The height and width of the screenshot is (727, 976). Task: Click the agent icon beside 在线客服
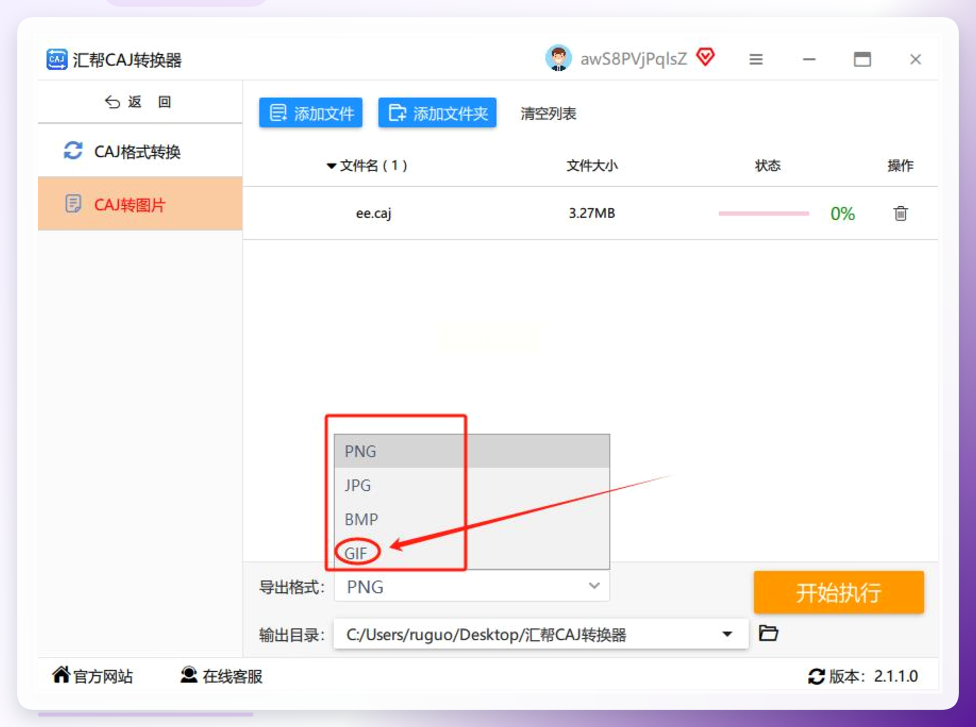(189, 675)
